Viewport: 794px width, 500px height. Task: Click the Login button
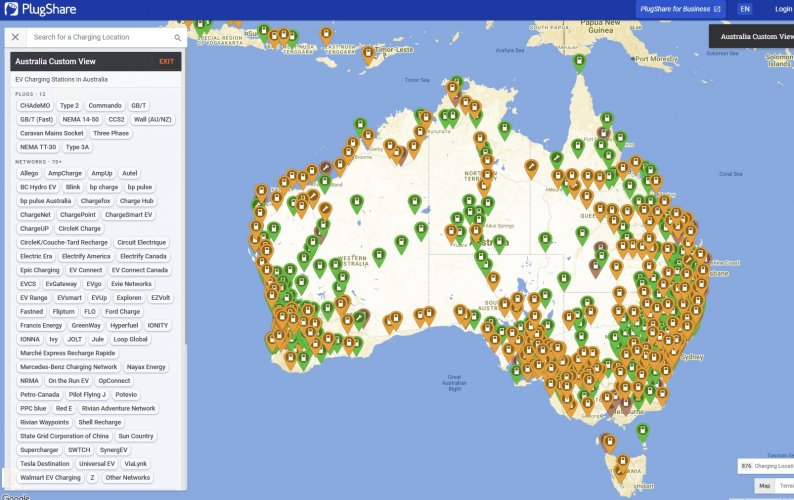click(x=783, y=9)
